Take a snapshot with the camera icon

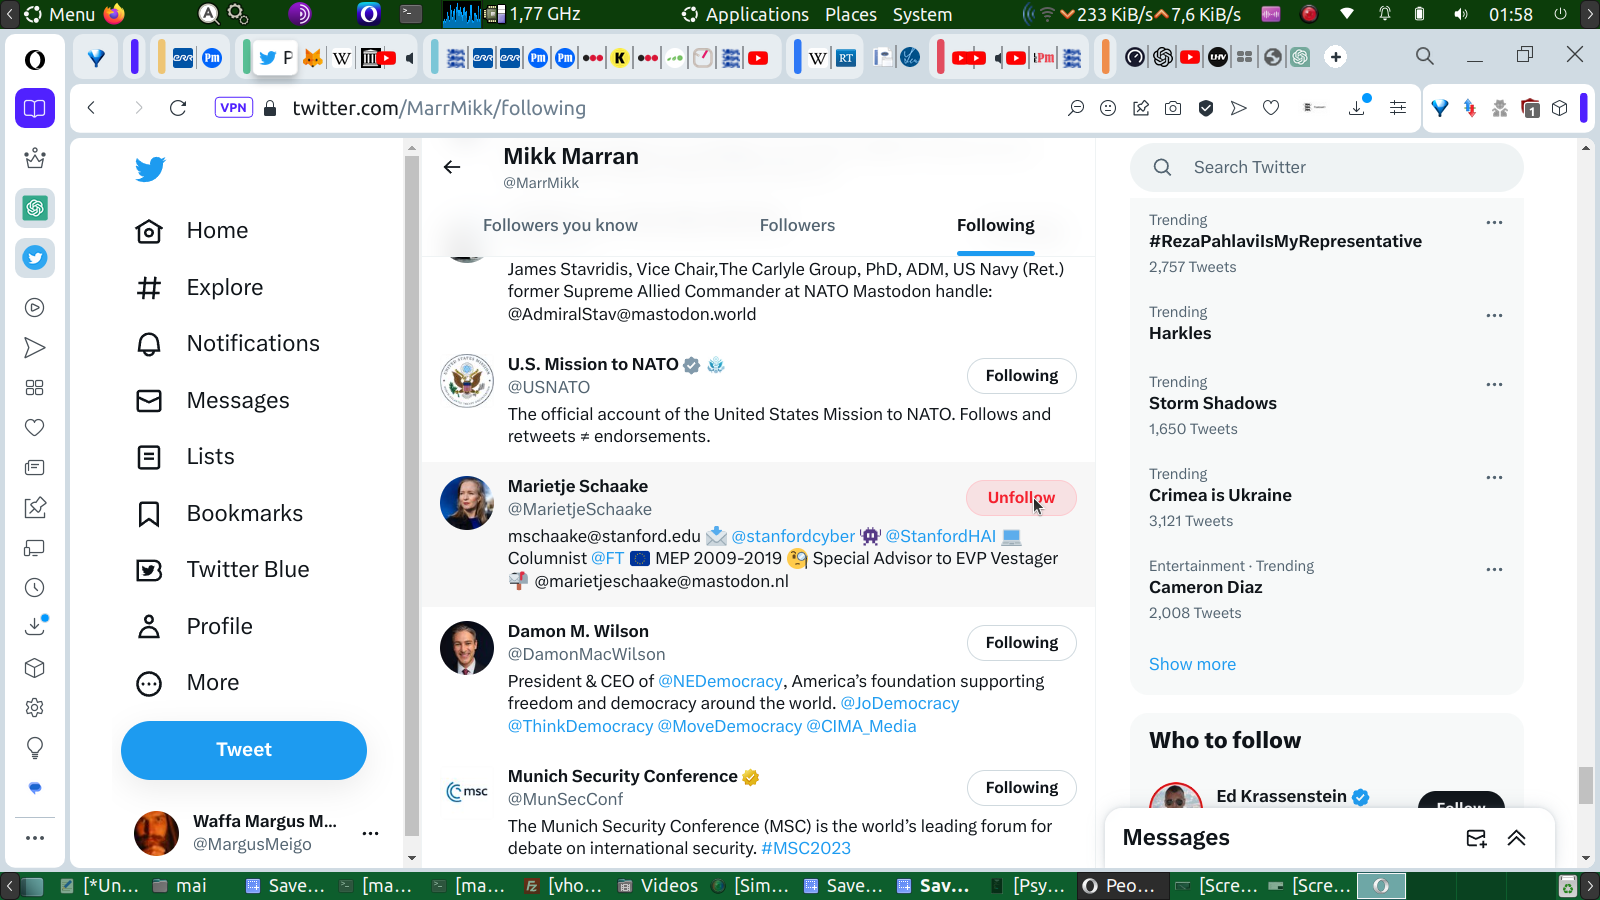point(1173,108)
